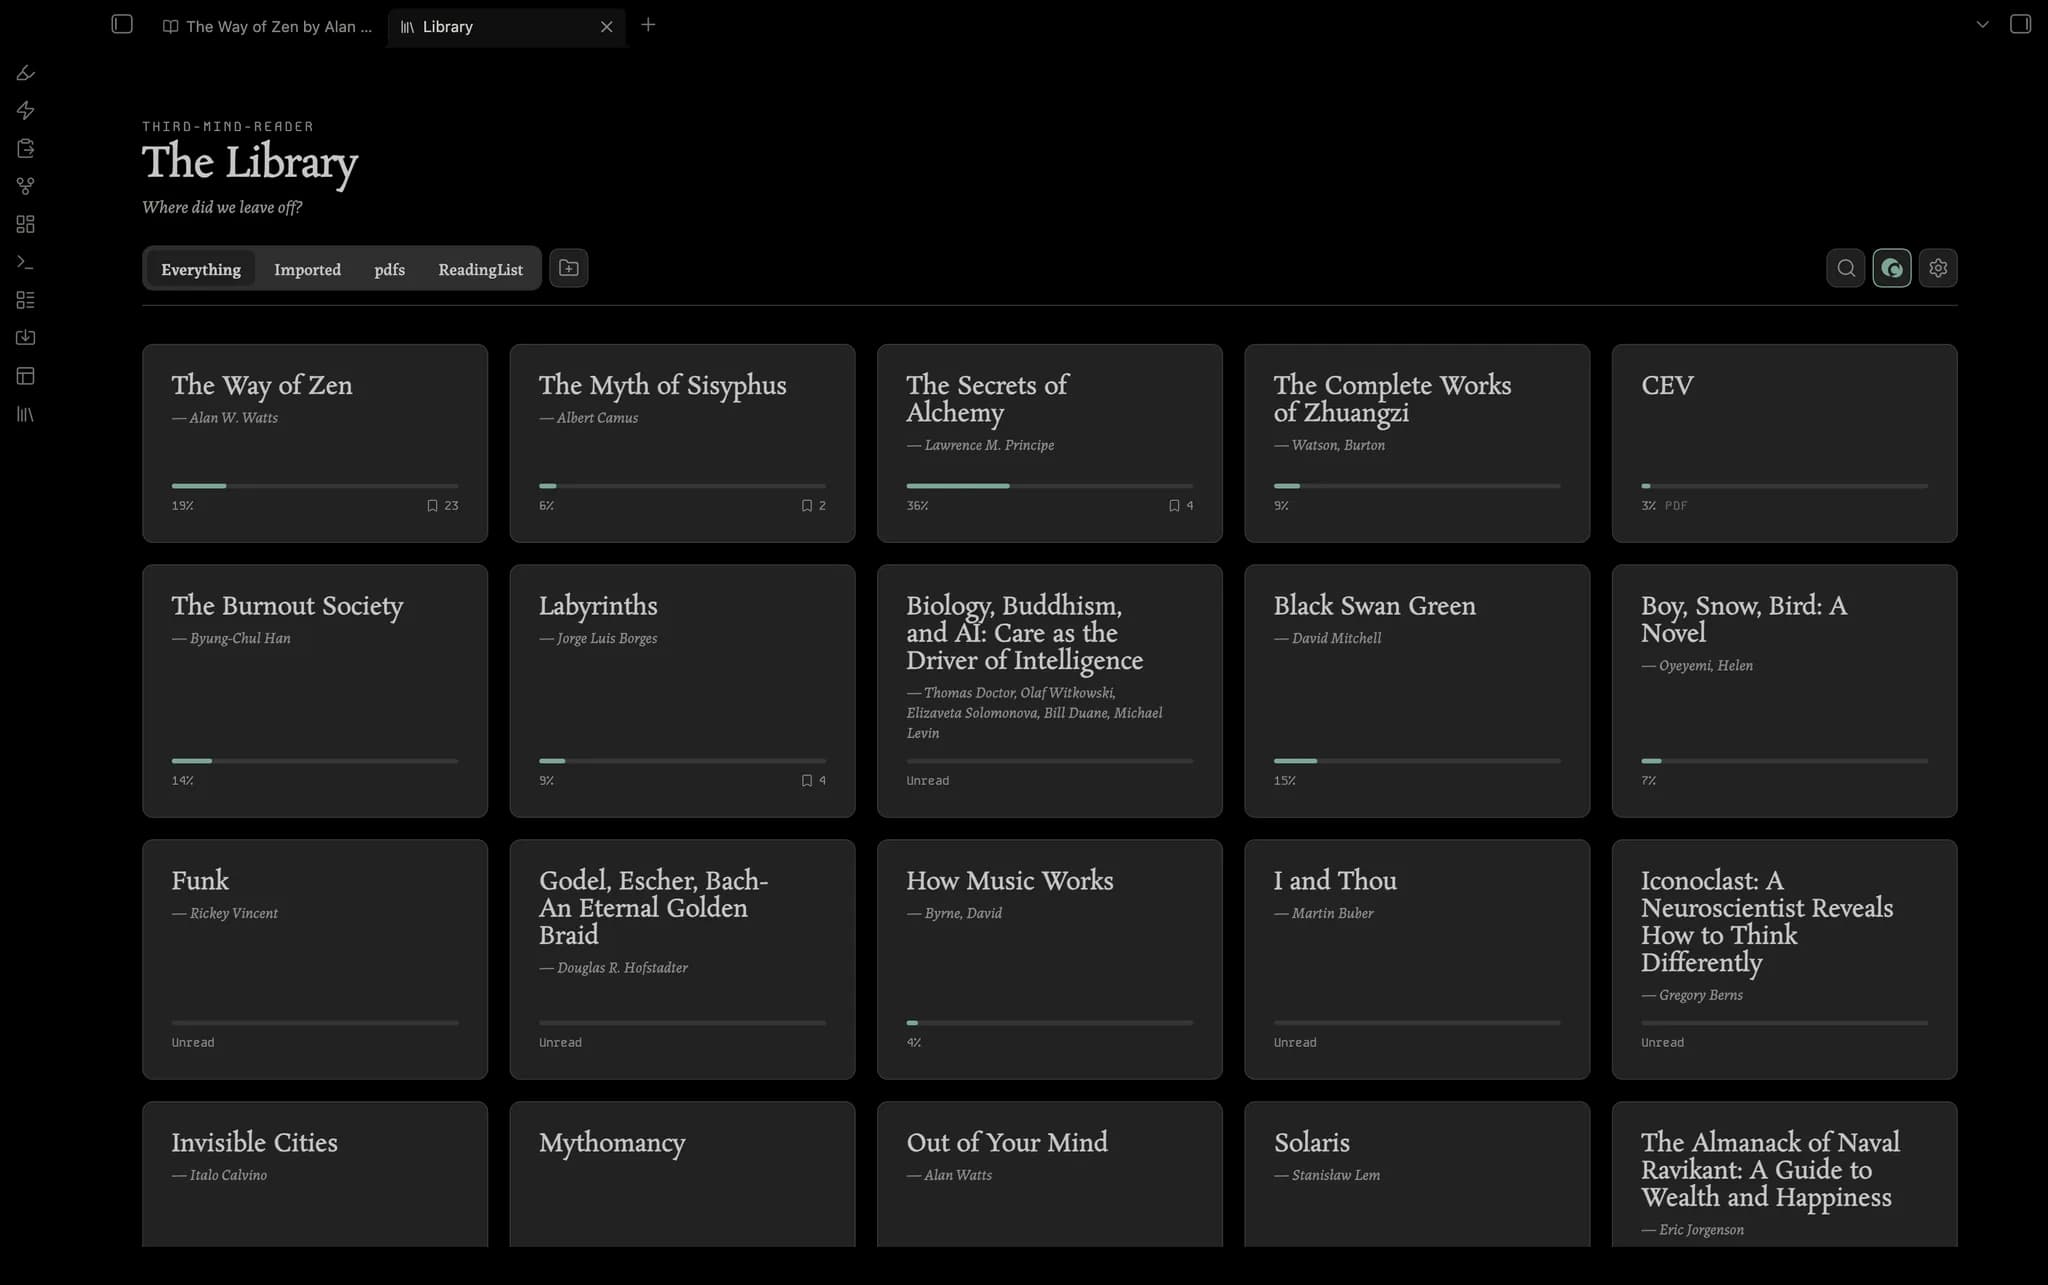Select the Everything filter tab

coord(201,269)
